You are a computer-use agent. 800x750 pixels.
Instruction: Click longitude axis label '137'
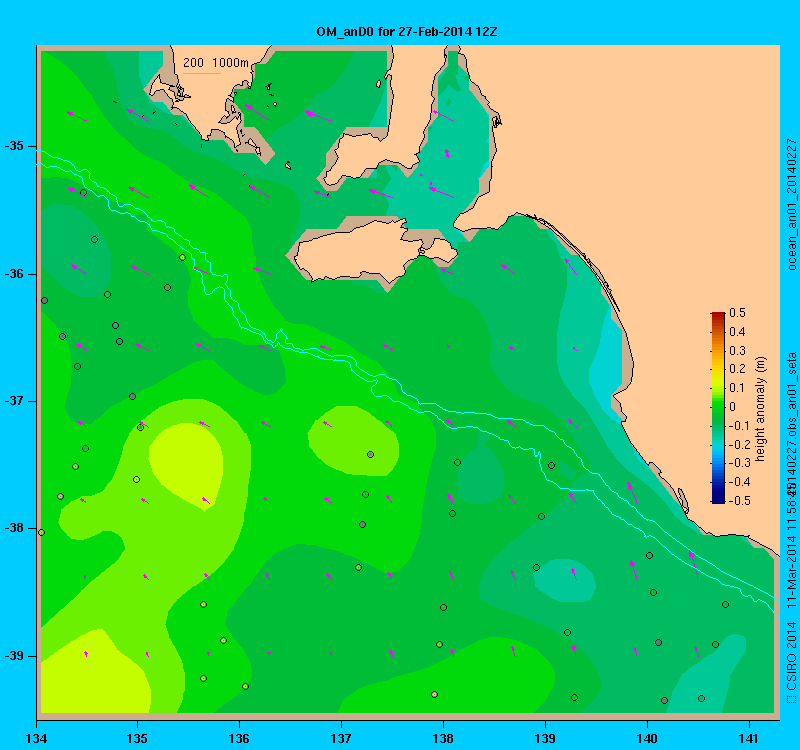click(x=341, y=738)
